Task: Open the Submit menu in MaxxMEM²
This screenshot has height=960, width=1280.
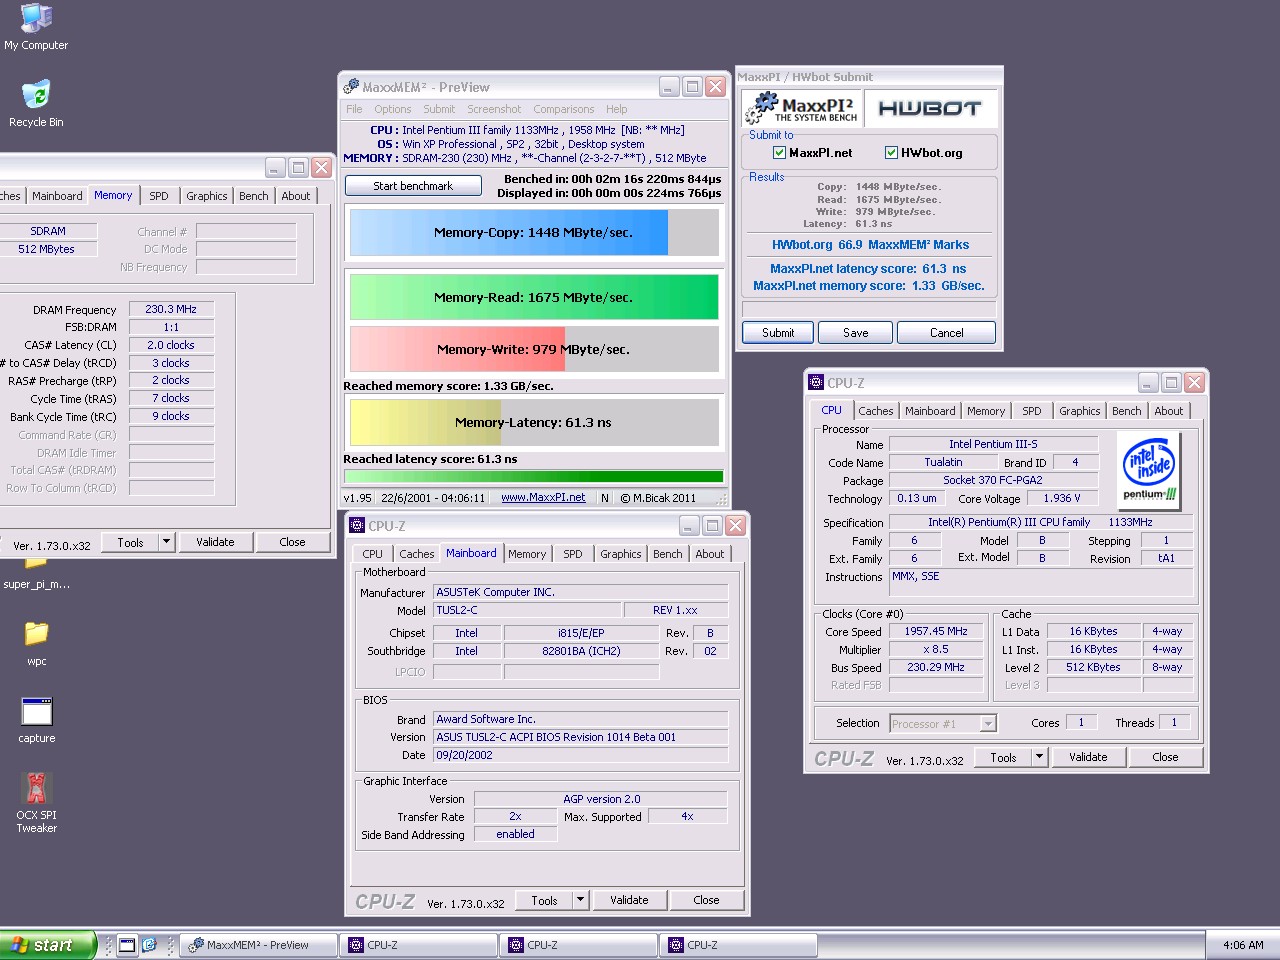Action: point(439,109)
